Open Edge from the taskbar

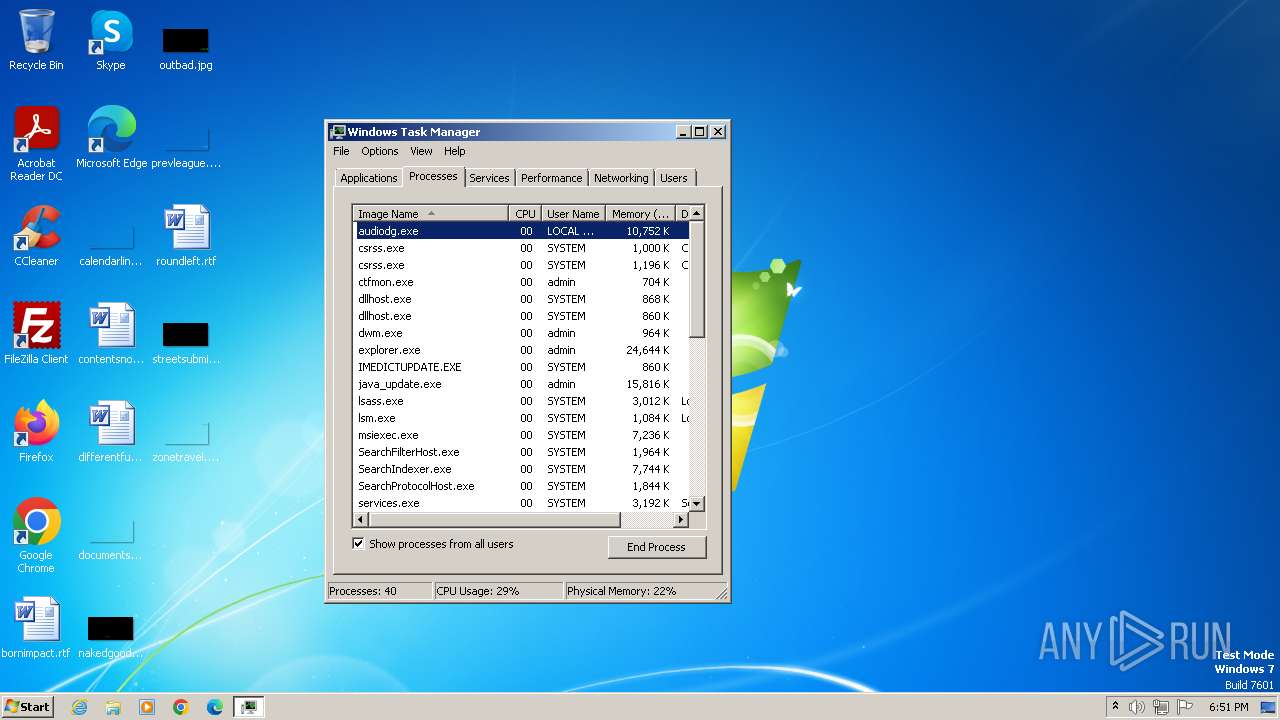point(215,707)
